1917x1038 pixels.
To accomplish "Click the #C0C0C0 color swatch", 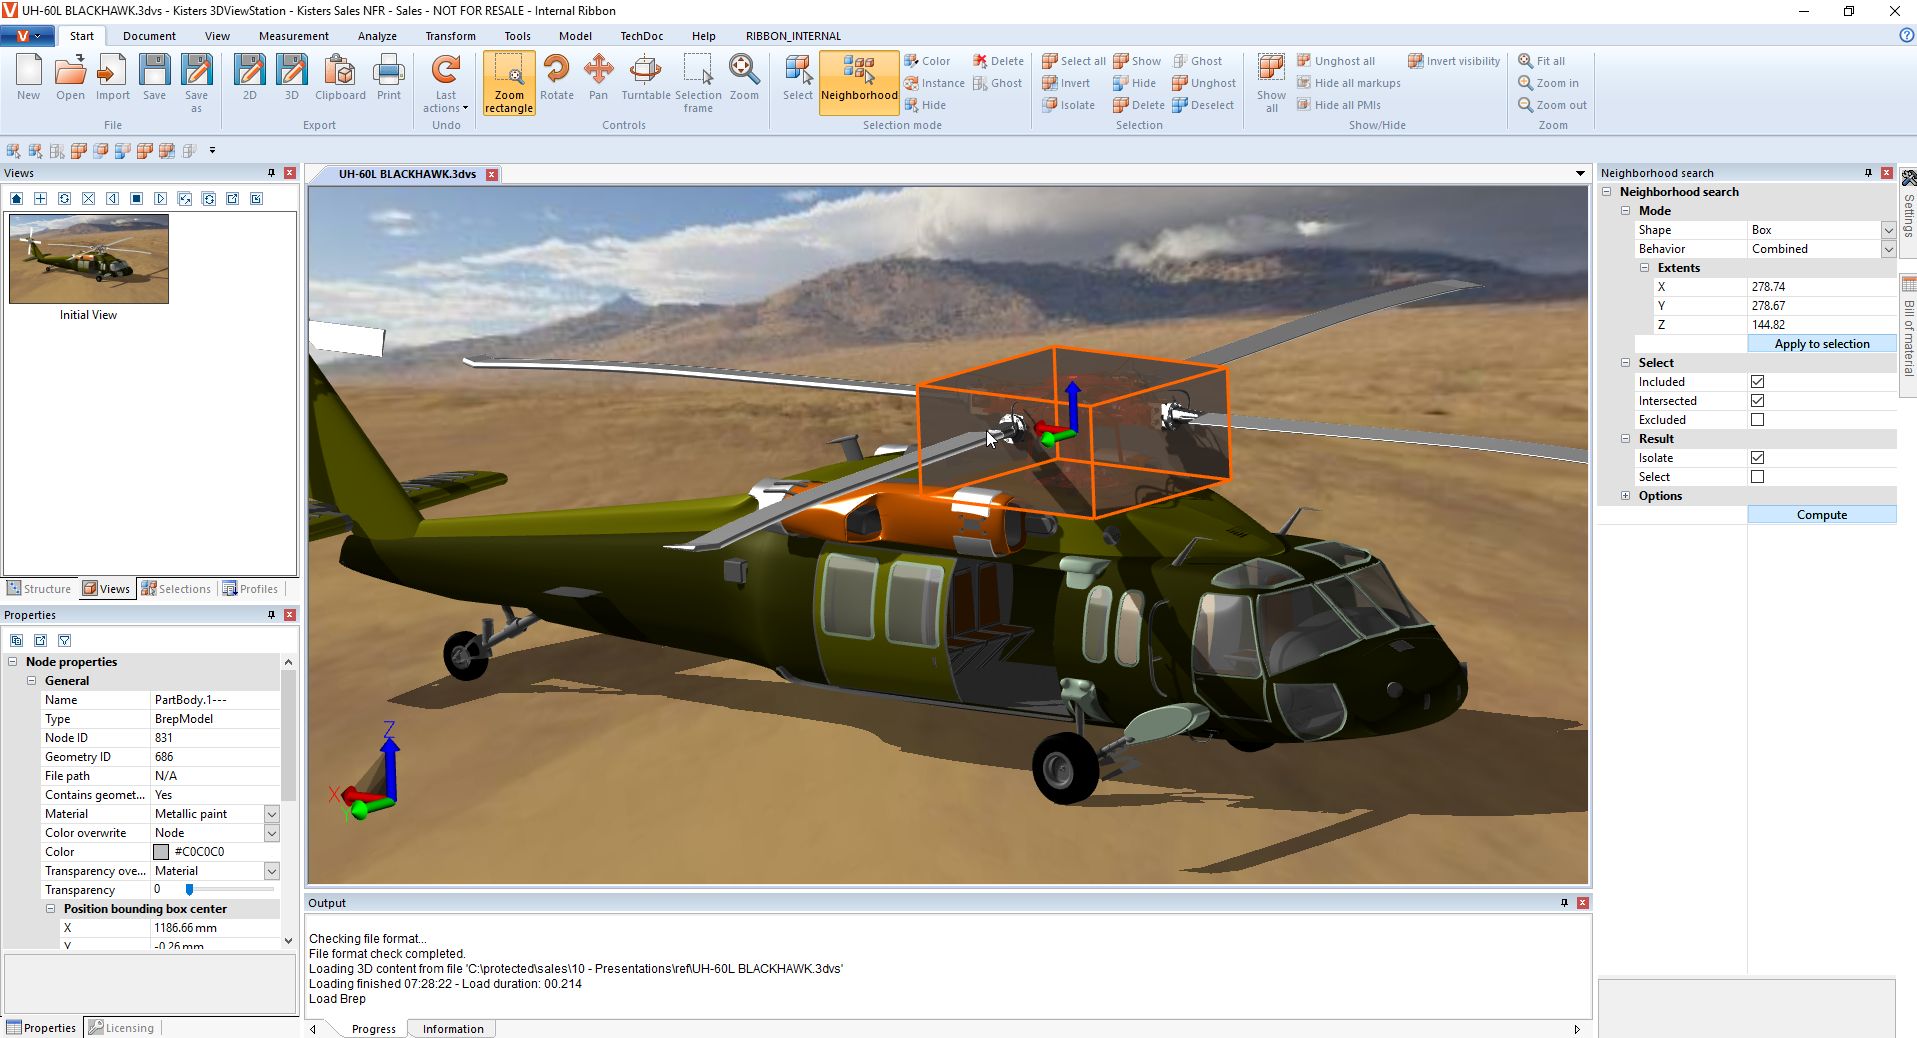I will 161,852.
